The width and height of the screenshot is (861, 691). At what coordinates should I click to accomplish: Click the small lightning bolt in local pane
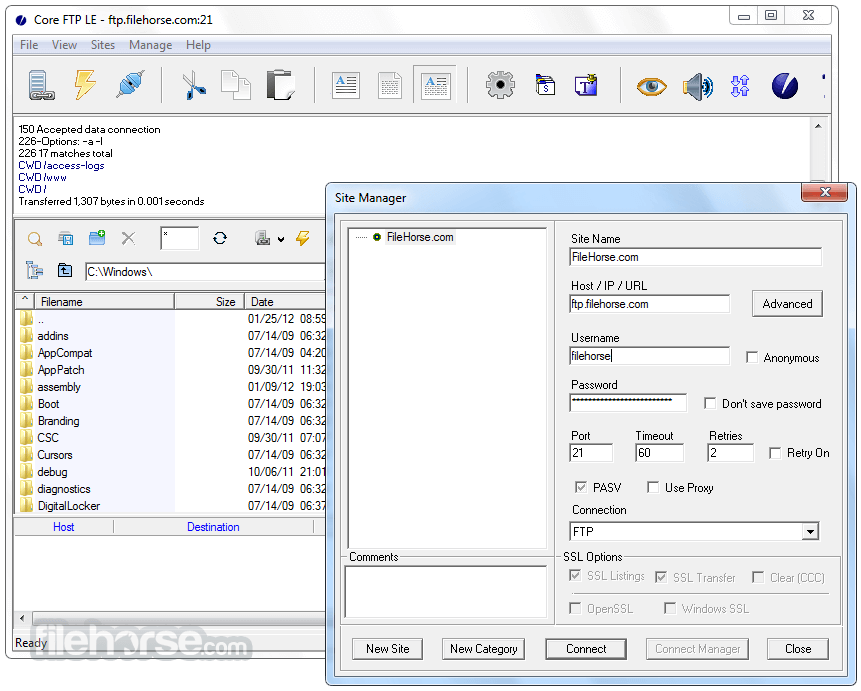click(303, 238)
